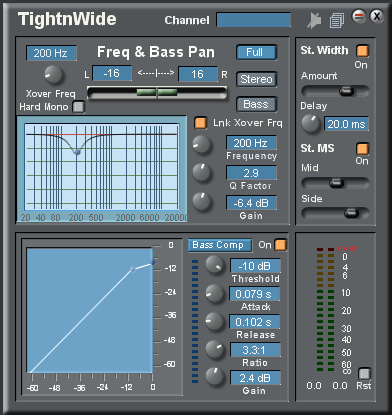This screenshot has height=415, width=392.
Task: Click the compressor makeup Gain knob
Action: coord(214,376)
